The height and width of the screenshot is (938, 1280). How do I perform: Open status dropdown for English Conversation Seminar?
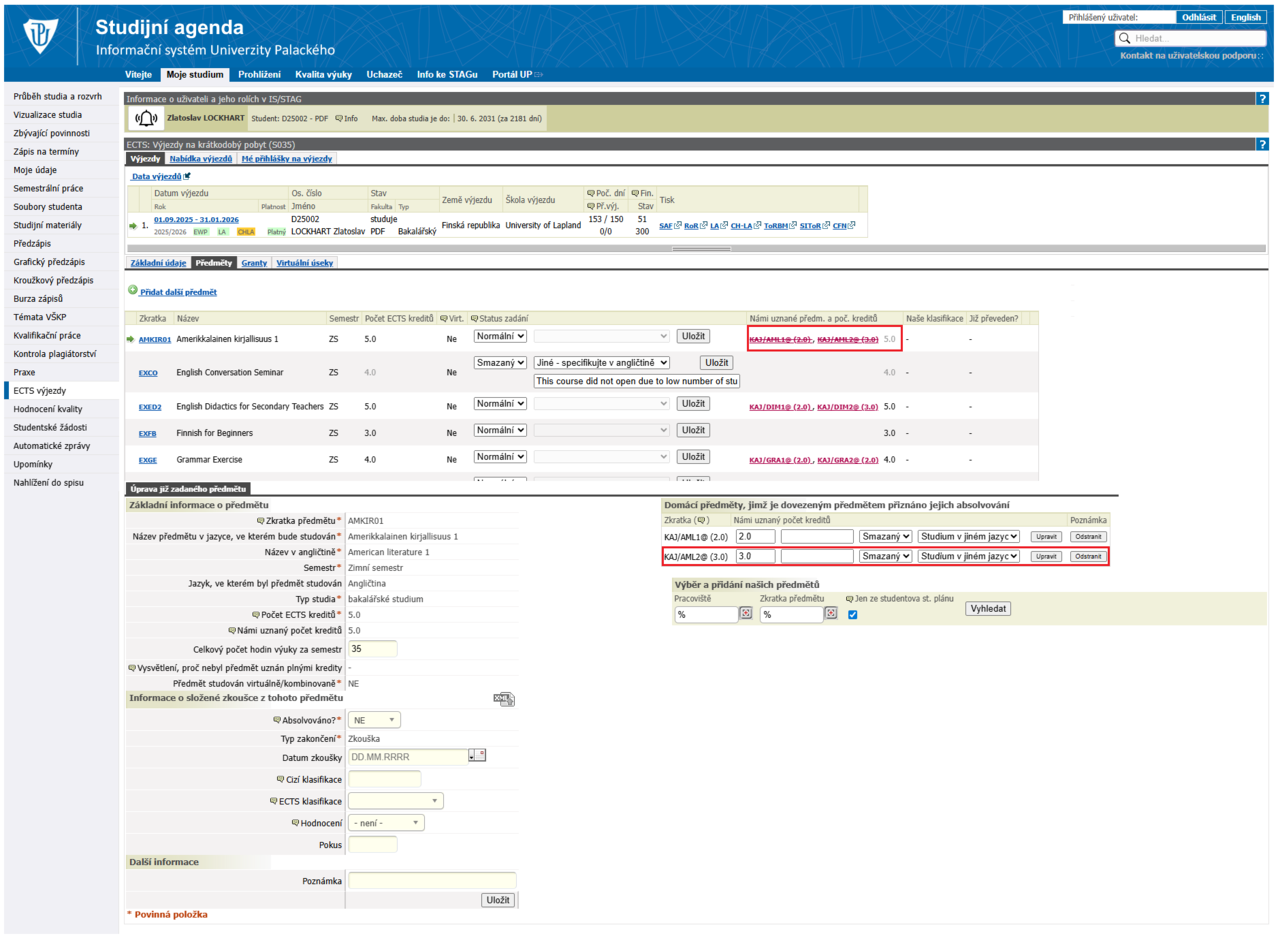tap(500, 363)
